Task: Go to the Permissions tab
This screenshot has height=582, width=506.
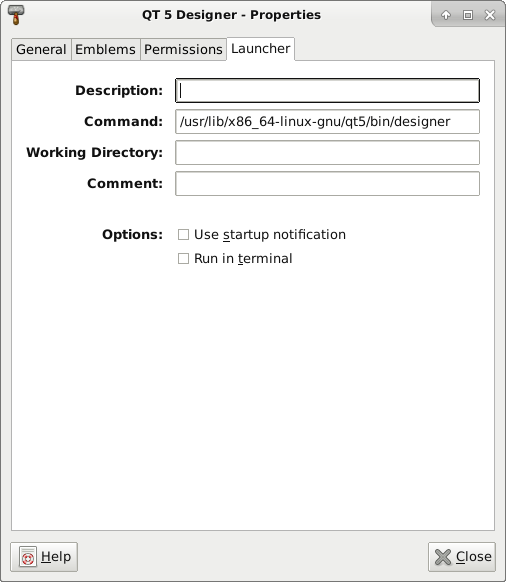Action: coord(183,49)
